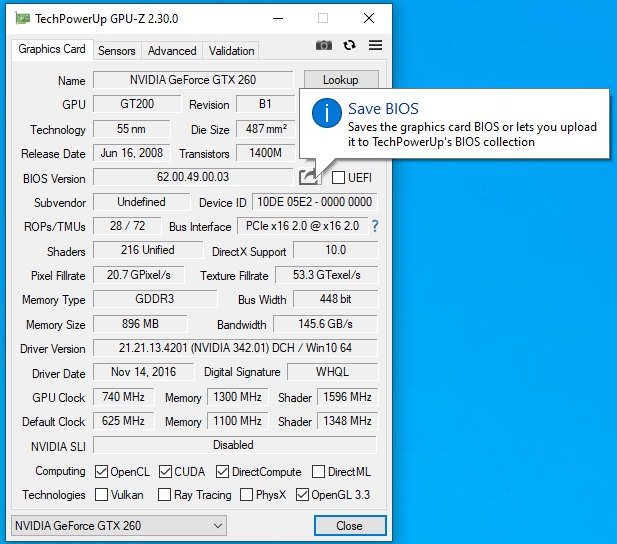Select the Graphics Card tab

click(x=52, y=49)
